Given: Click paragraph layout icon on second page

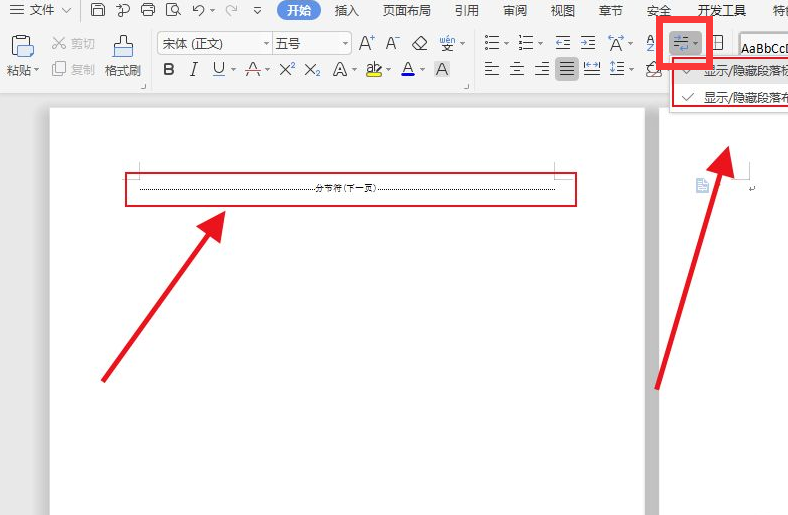Looking at the screenshot, I should (703, 185).
